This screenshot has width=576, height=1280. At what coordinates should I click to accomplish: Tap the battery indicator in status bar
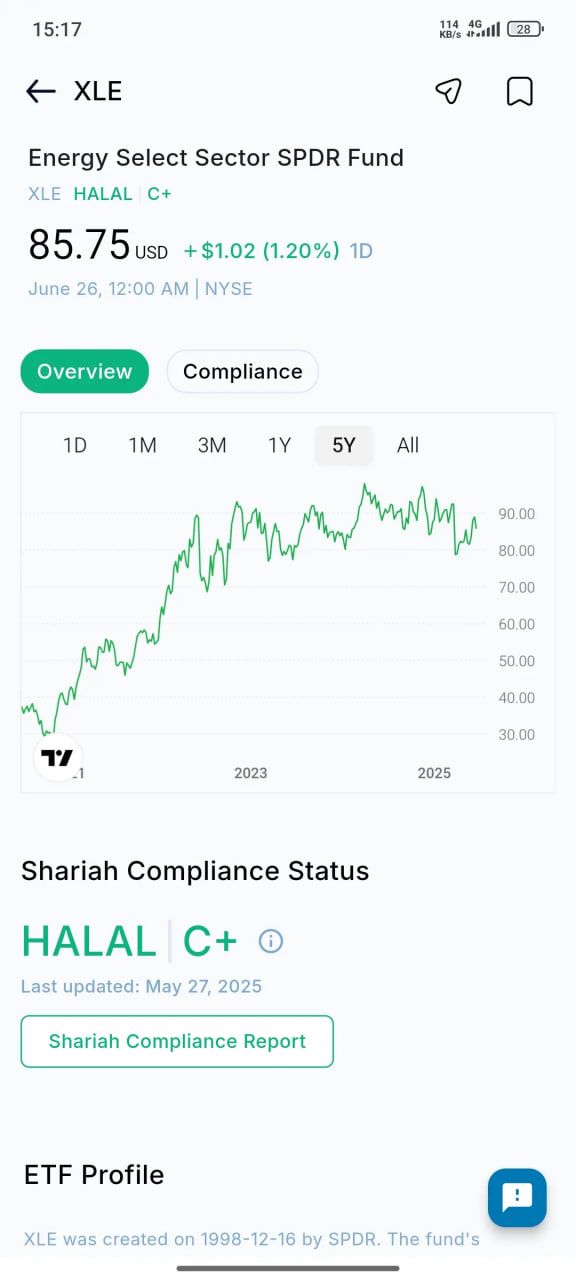[x=525, y=29]
